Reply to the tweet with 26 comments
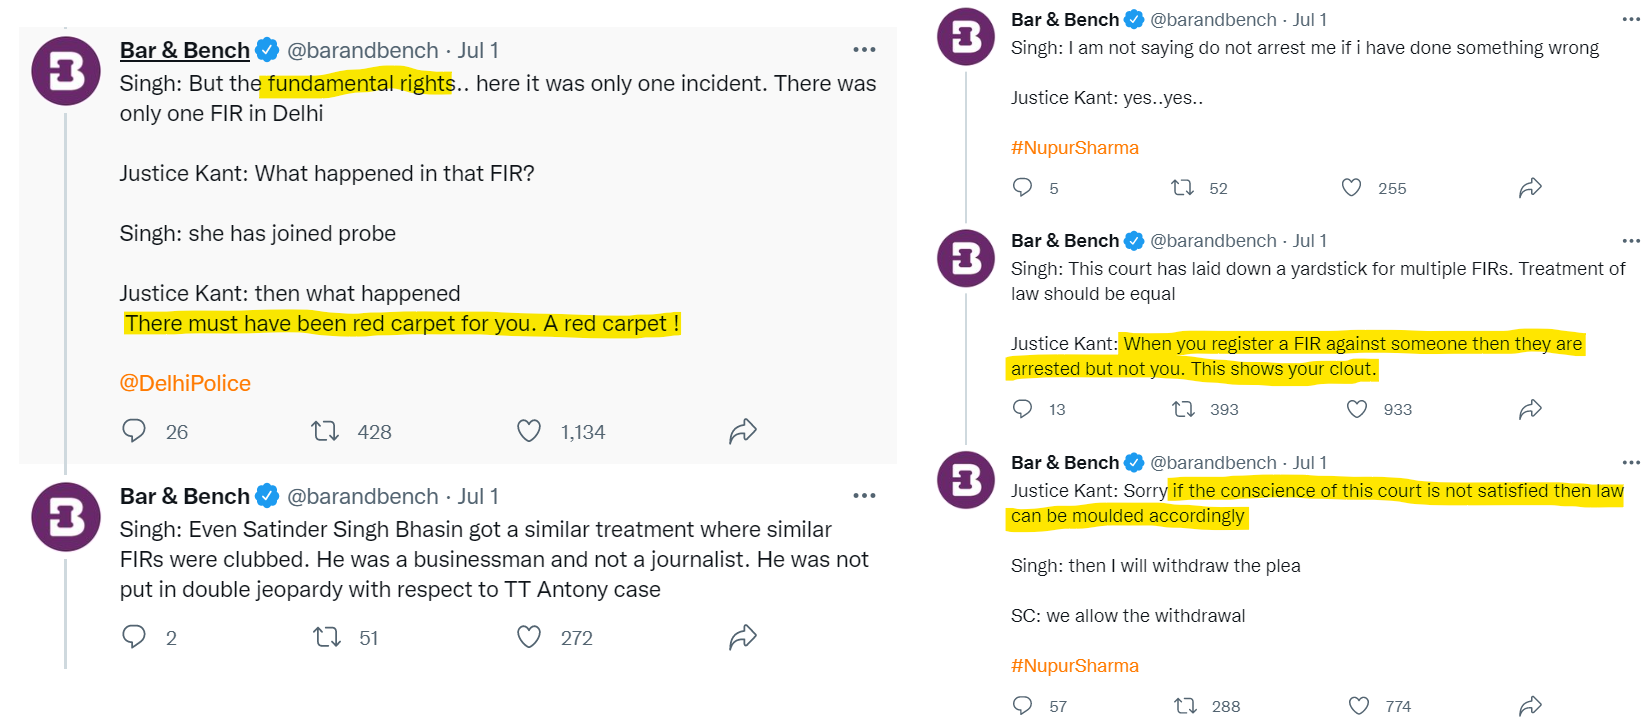The width and height of the screenshot is (1649, 719). point(134,431)
